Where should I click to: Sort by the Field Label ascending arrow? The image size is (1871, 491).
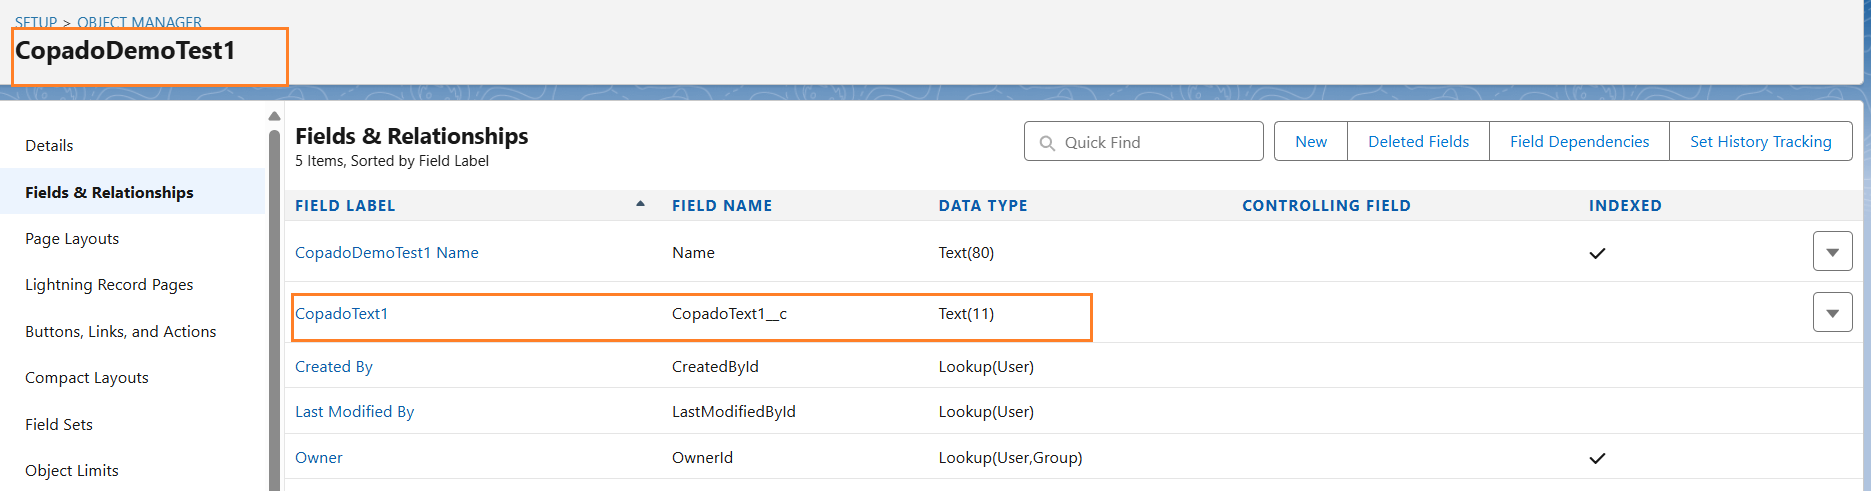[640, 204]
